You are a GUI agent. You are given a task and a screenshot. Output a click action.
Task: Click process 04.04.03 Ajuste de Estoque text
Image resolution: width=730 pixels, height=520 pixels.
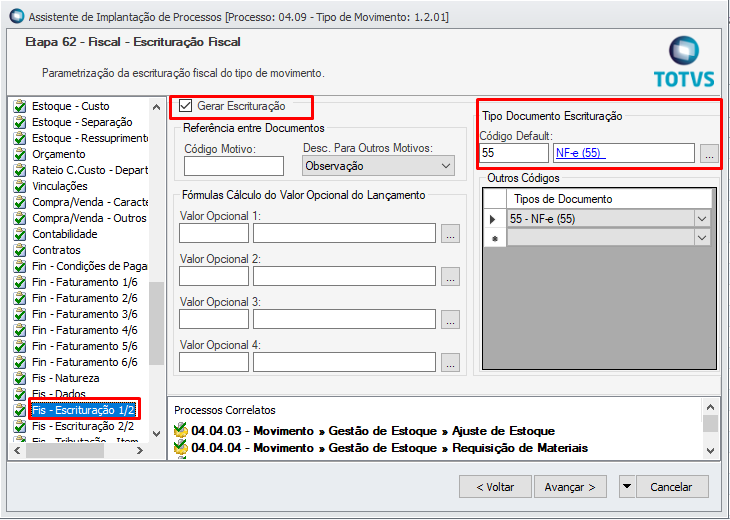pyautogui.click(x=373, y=431)
